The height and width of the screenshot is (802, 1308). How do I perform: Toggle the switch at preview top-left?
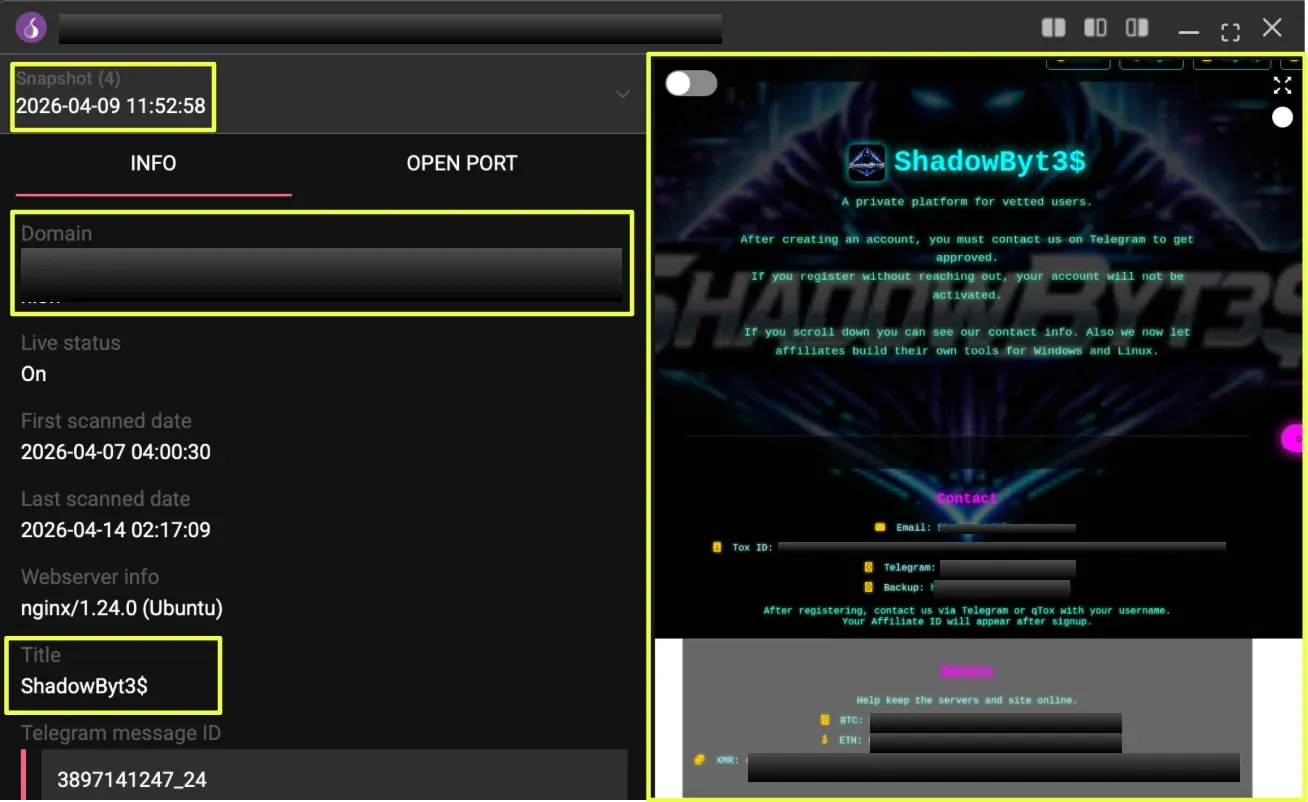[691, 84]
